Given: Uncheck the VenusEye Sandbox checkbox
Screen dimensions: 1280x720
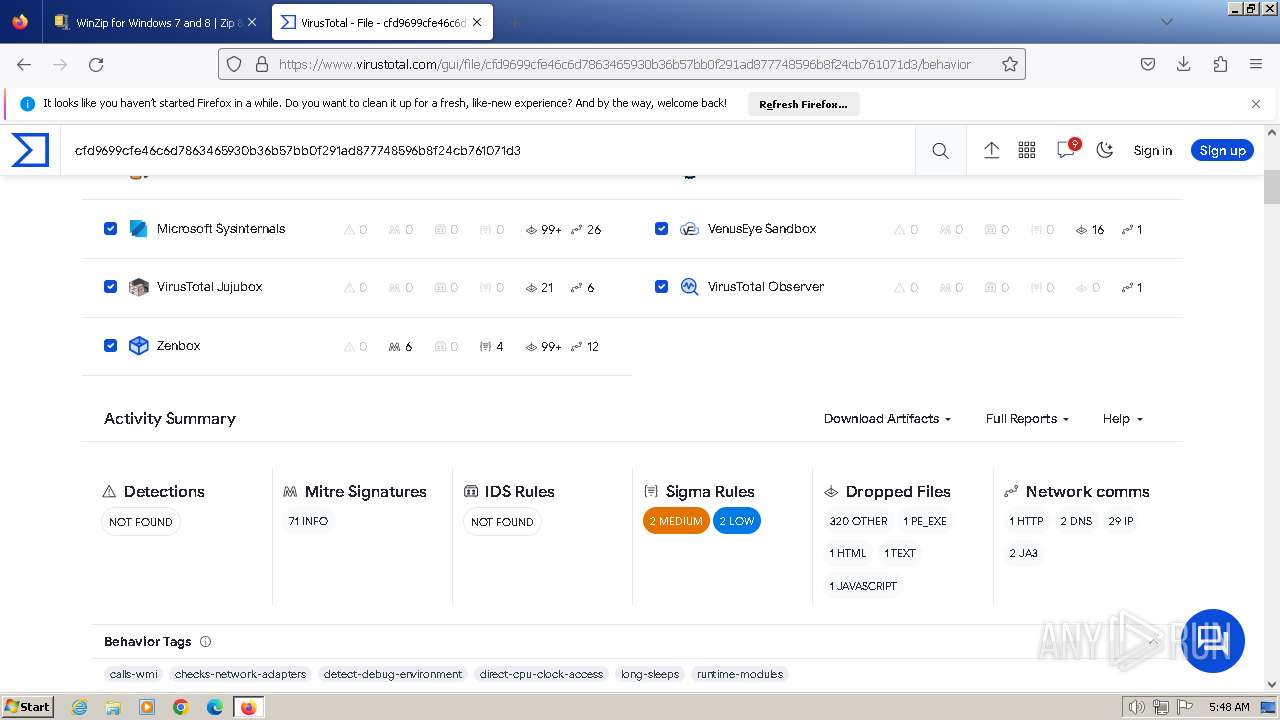Looking at the screenshot, I should tap(661, 229).
